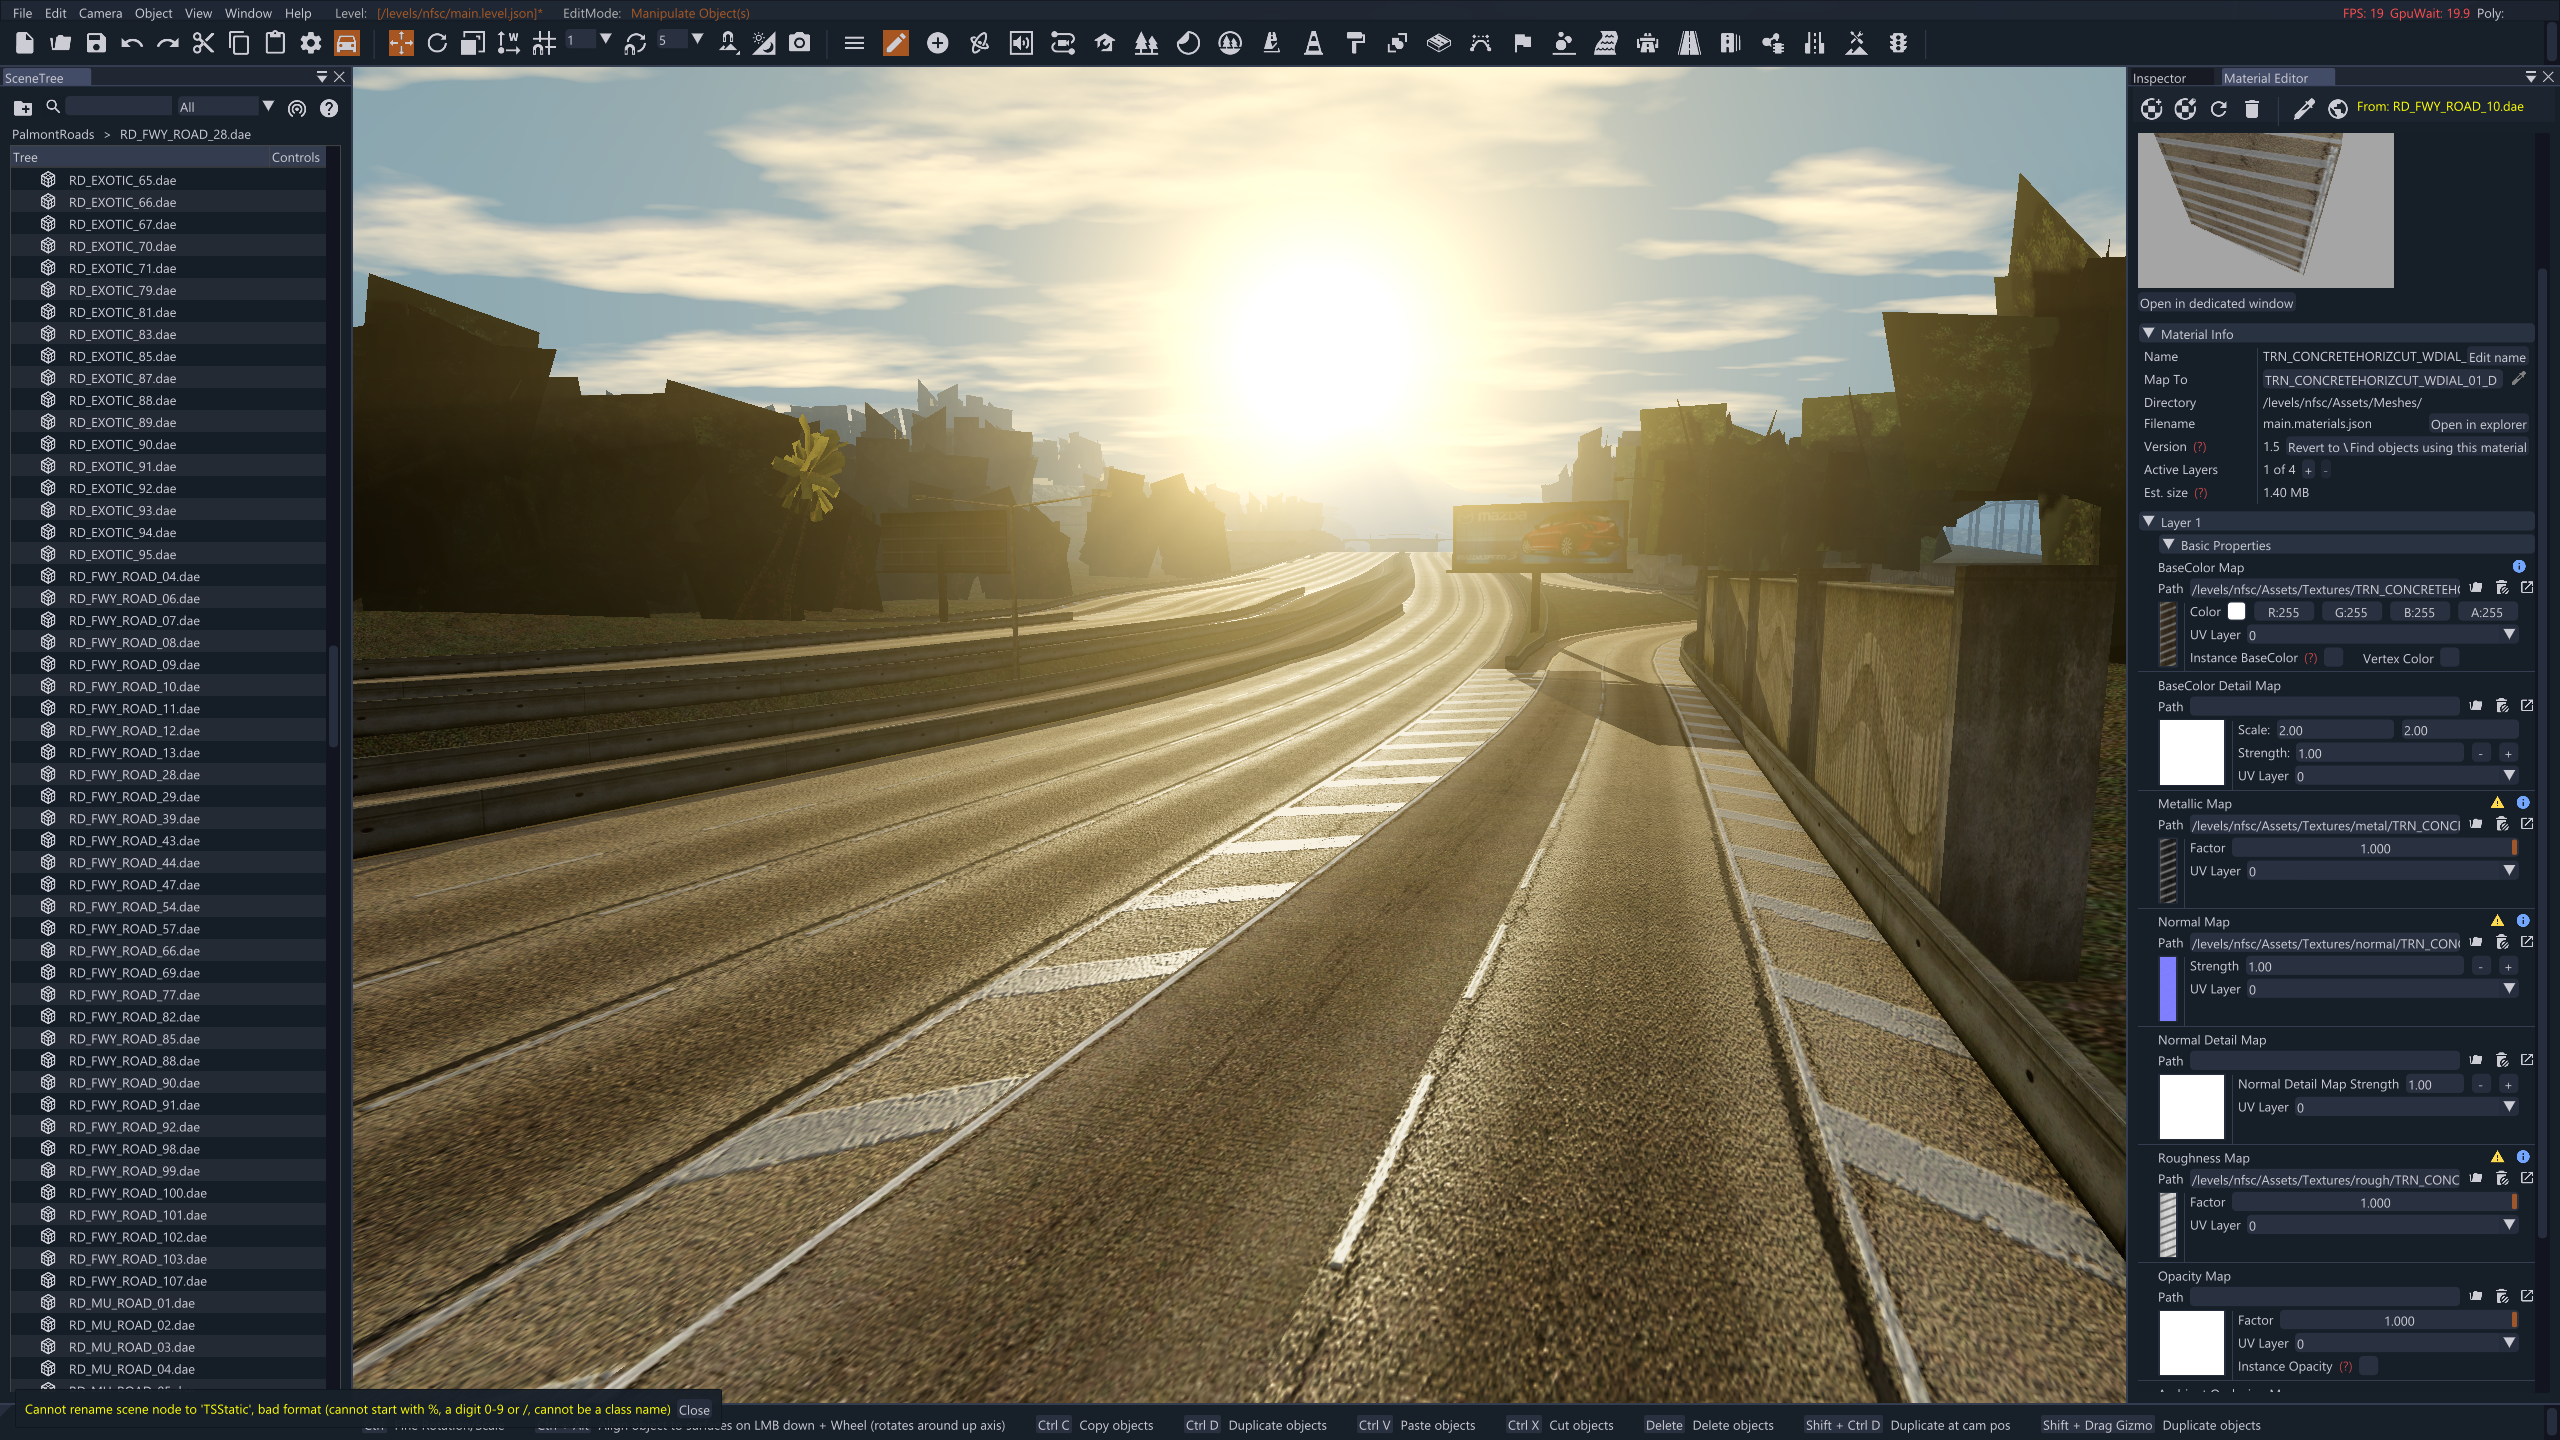The image size is (2560, 1440).
Task: Click Open in dedicated window link
Action: [2216, 303]
